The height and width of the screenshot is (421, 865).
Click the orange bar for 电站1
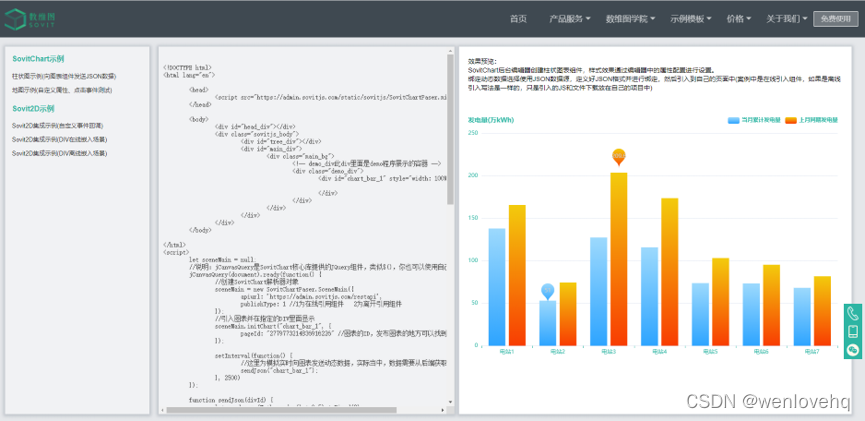pos(517,275)
